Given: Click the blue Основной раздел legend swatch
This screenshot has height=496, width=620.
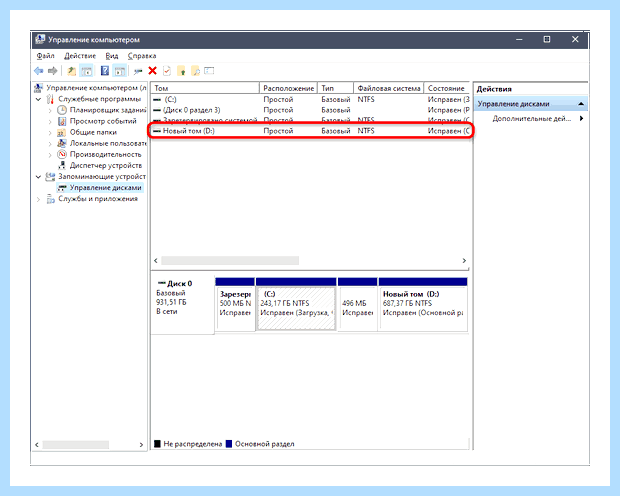Looking at the screenshot, I should pyautogui.click(x=229, y=443).
